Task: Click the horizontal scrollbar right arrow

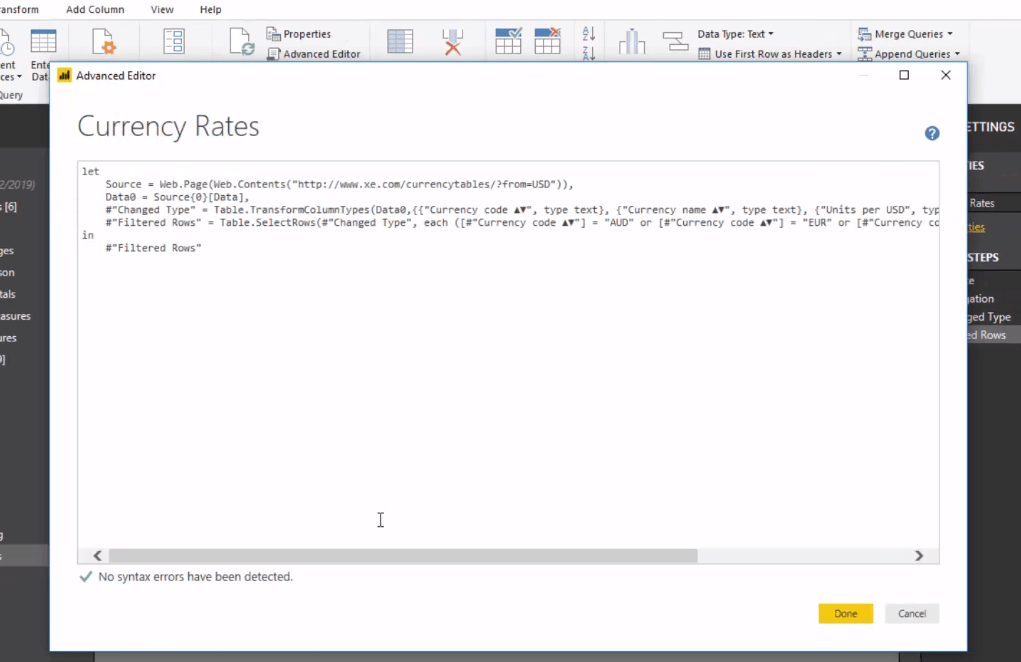Action: [919, 555]
